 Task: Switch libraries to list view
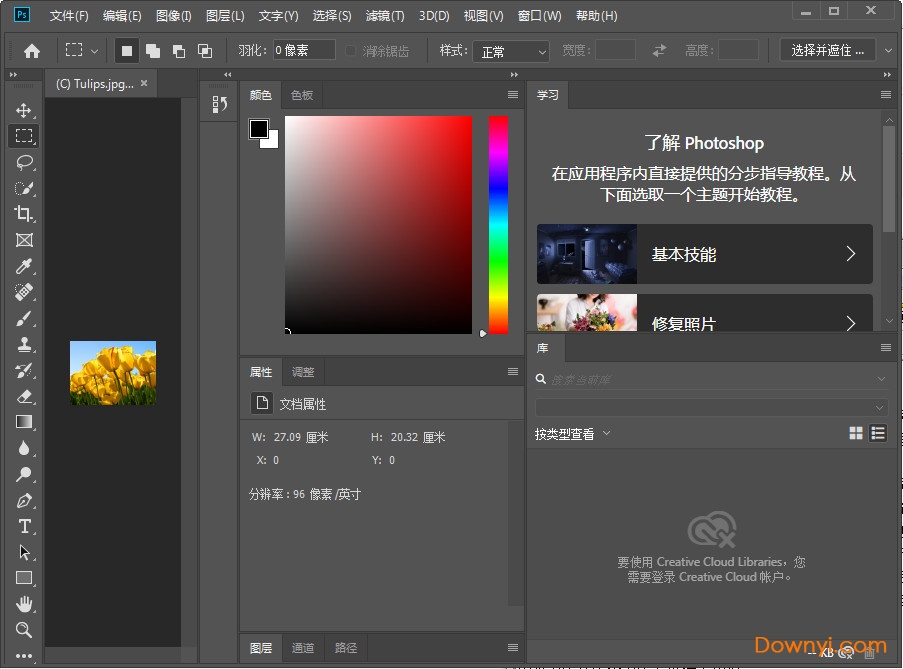(x=878, y=433)
